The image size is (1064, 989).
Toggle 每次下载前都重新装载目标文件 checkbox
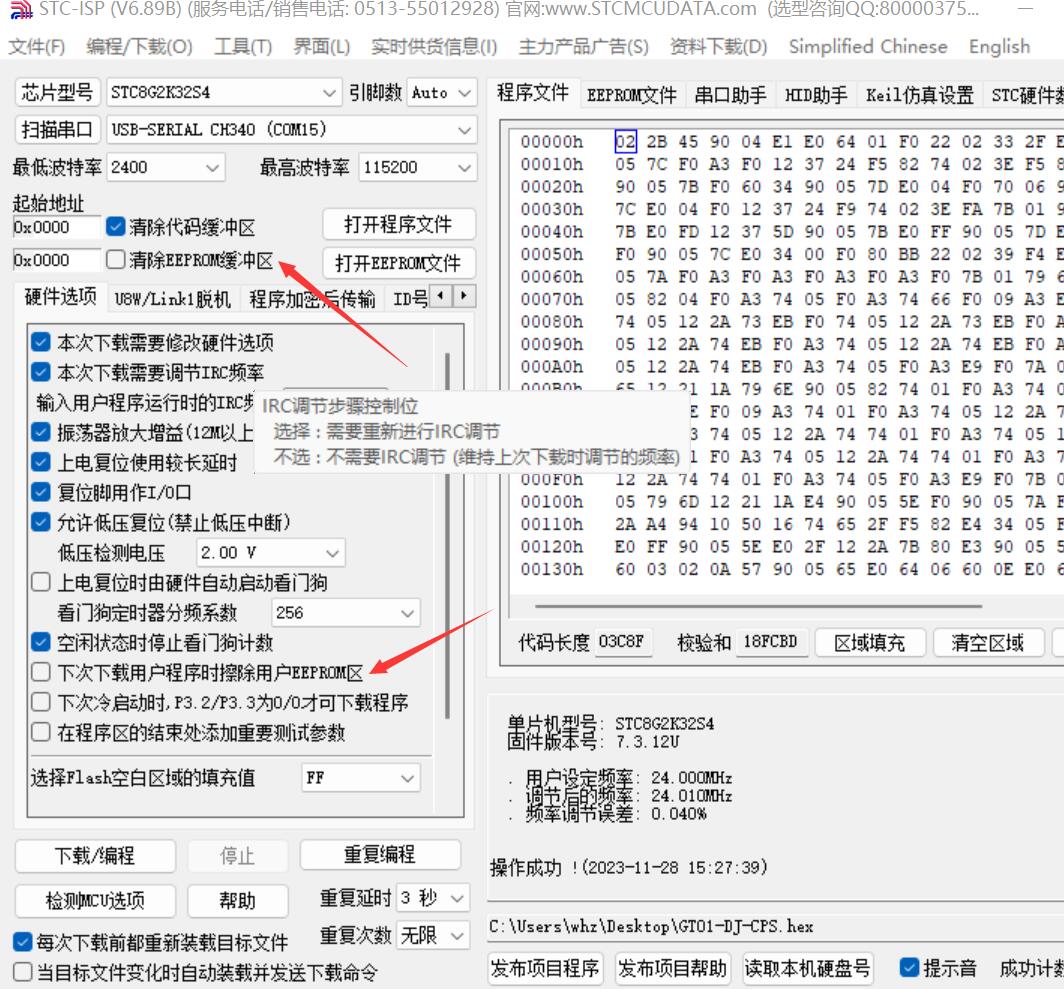tap(22, 942)
